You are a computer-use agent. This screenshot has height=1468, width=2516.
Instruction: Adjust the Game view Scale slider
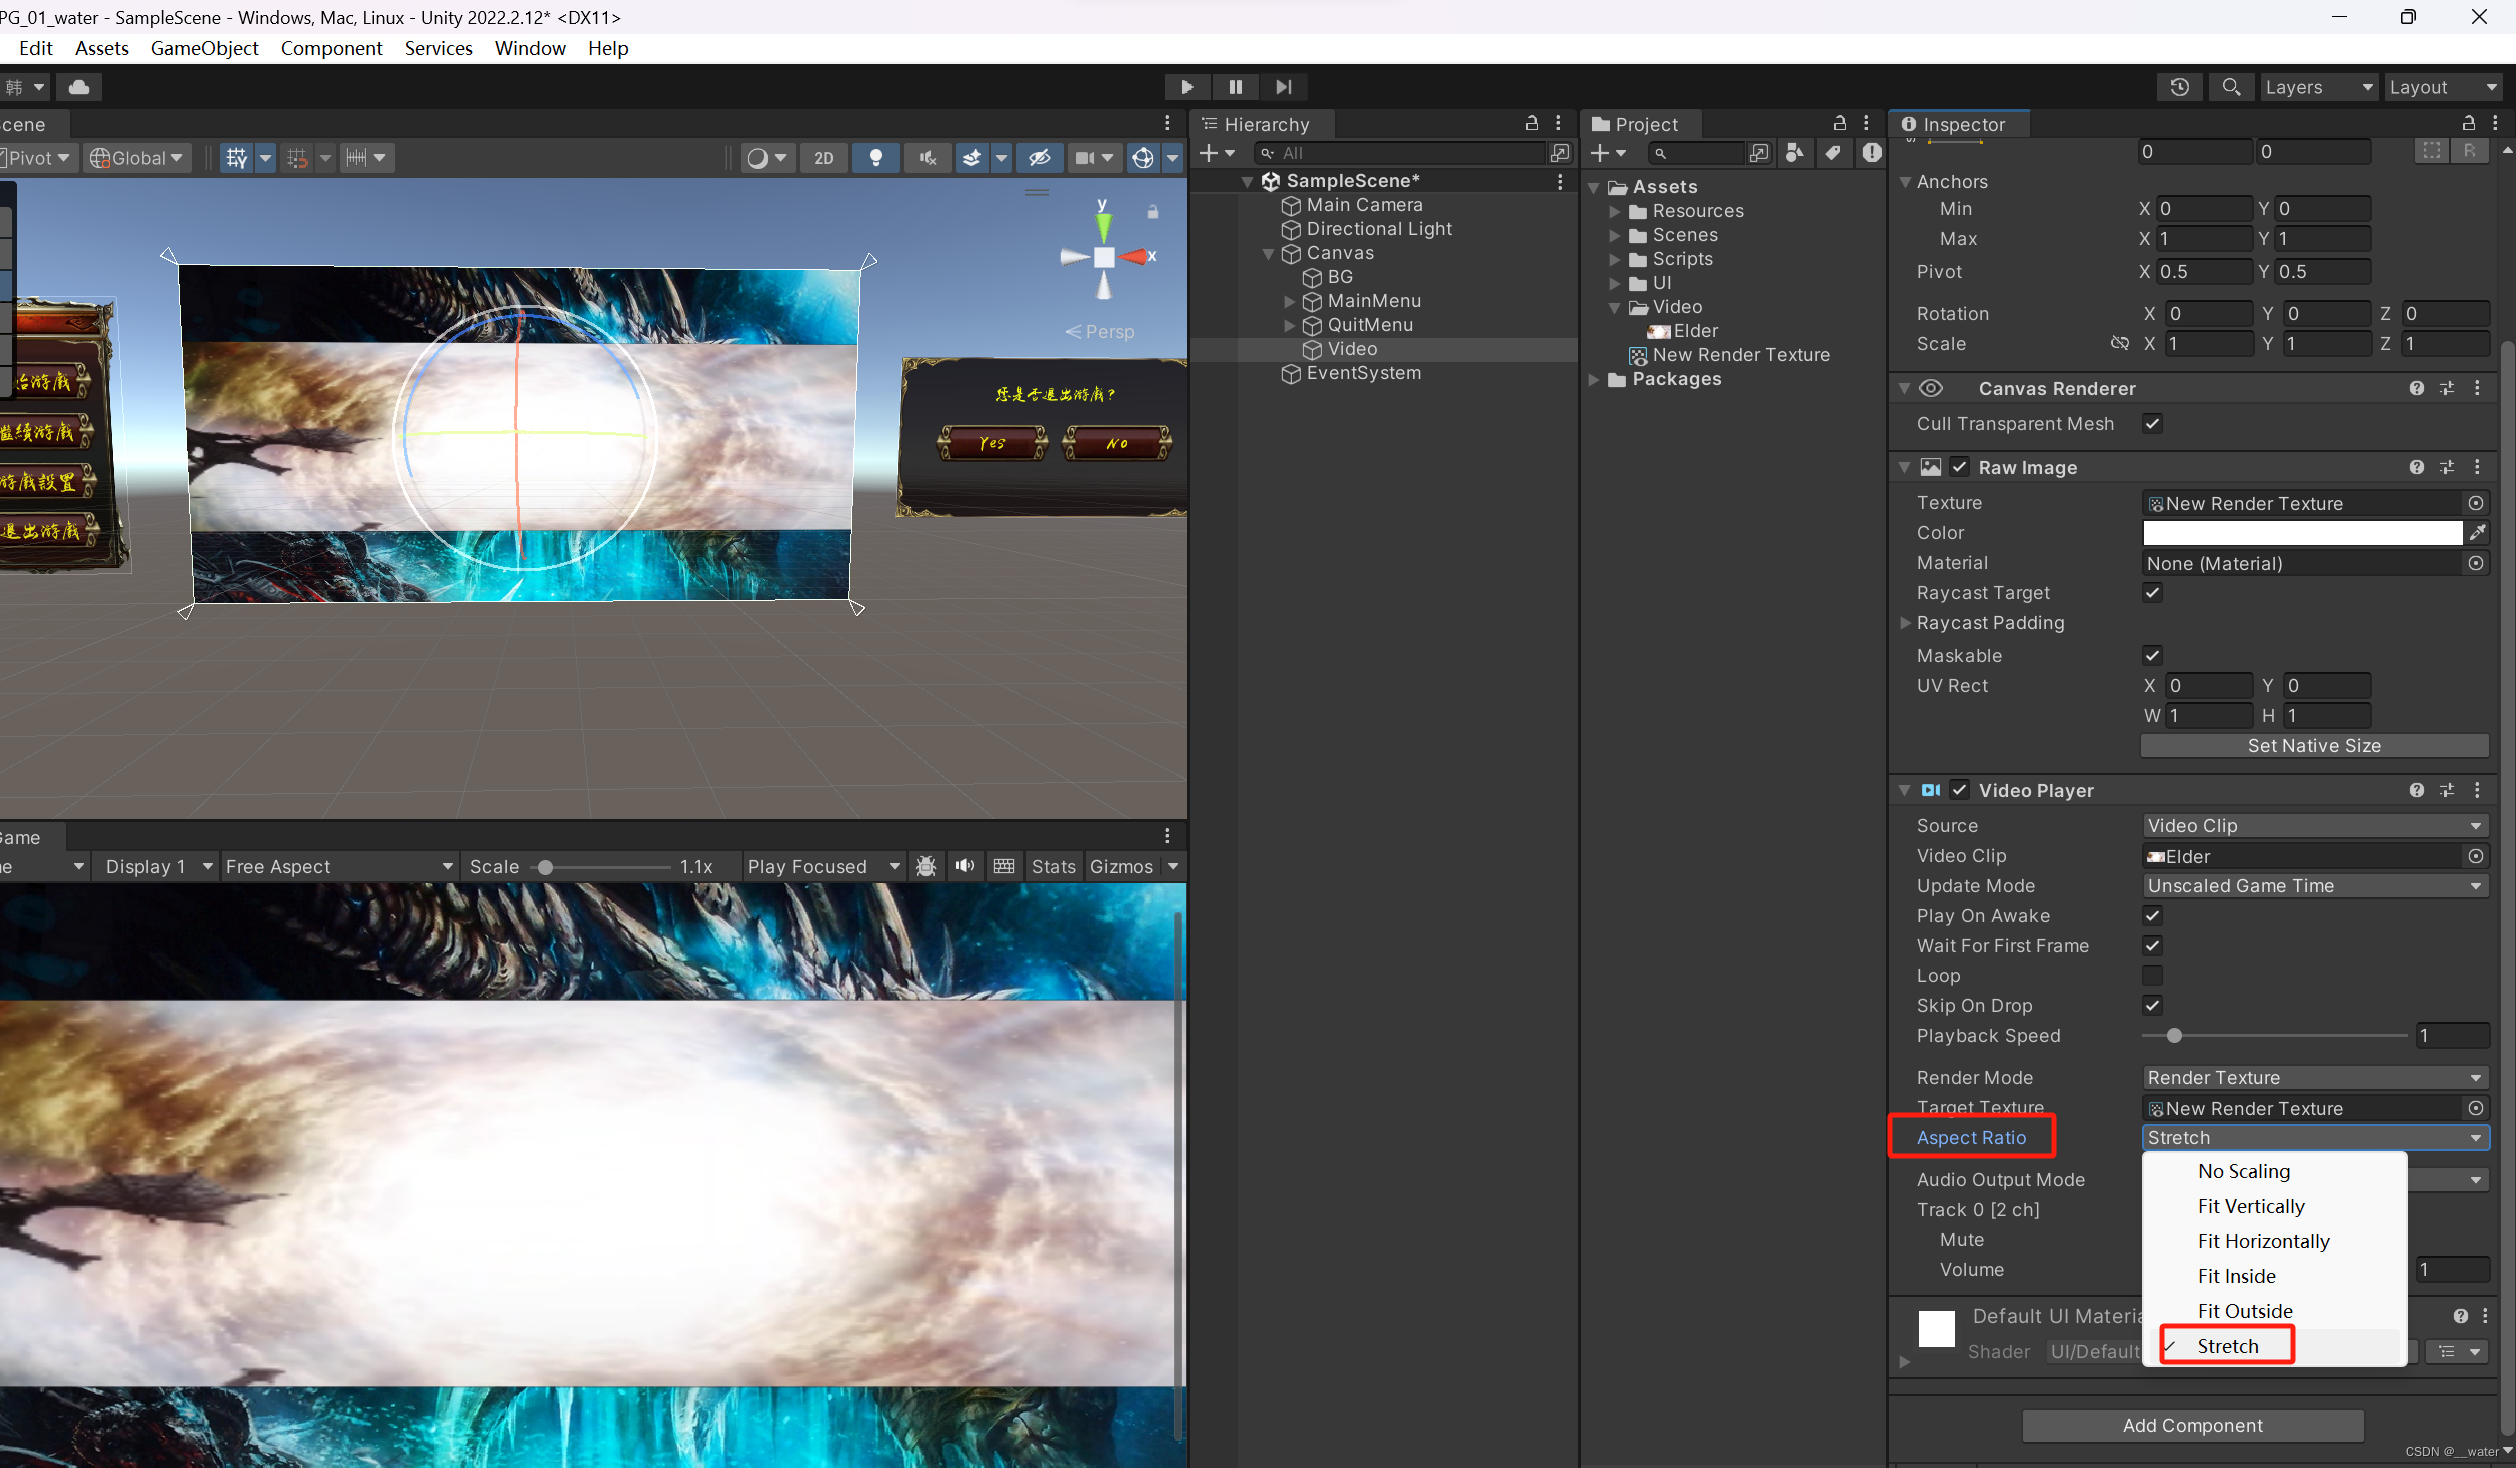coord(545,867)
